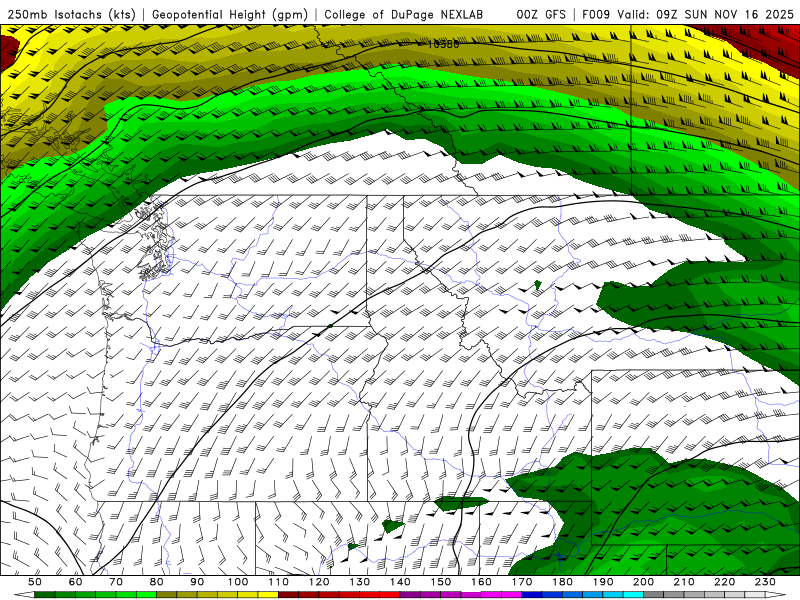Click the 10380 height contour label

[x=443, y=44]
